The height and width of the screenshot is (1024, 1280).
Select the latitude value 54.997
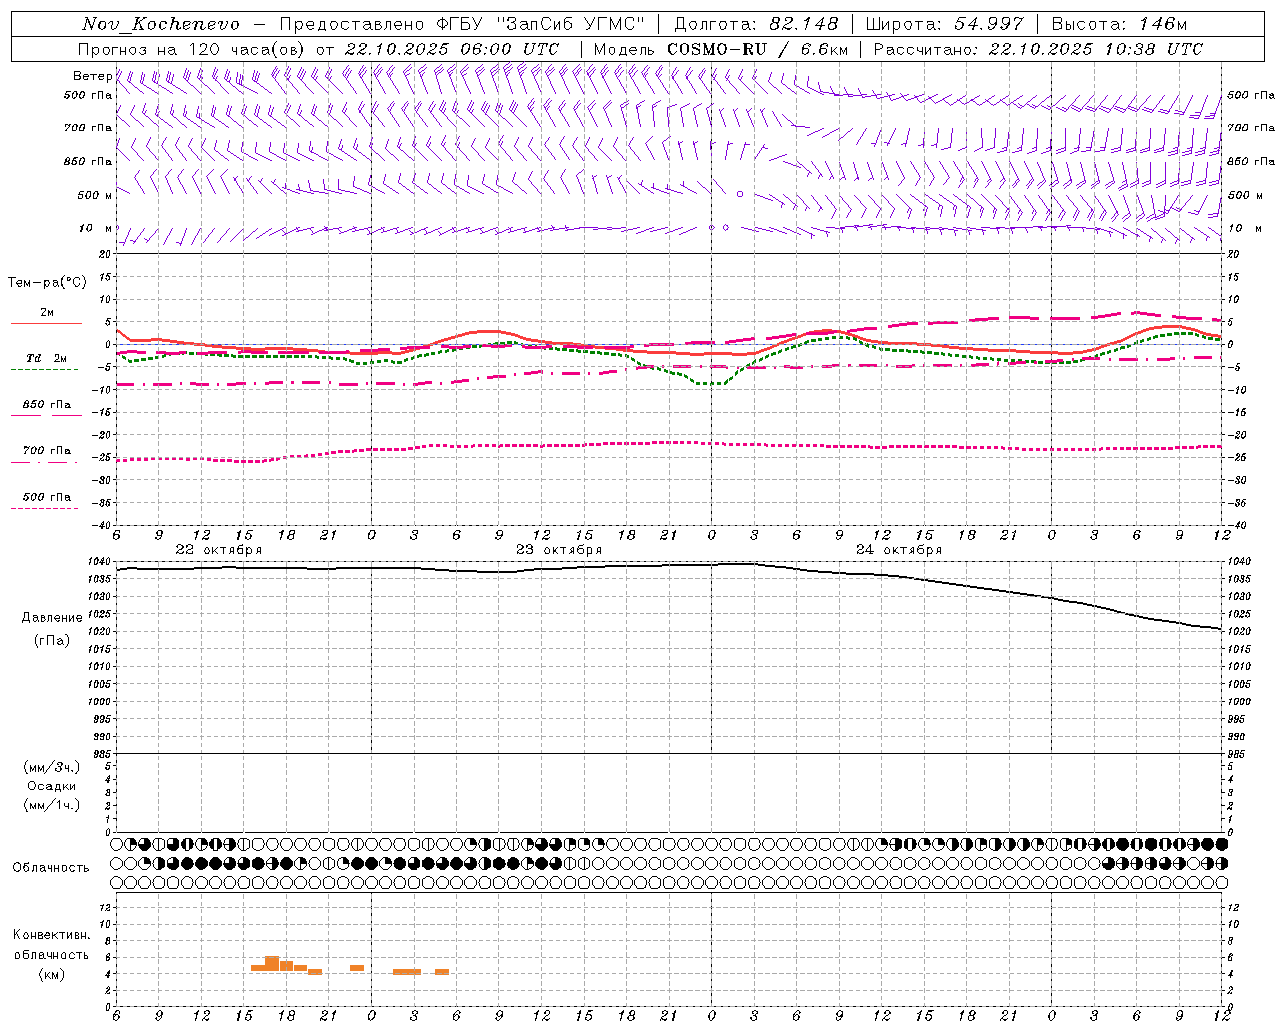point(990,24)
